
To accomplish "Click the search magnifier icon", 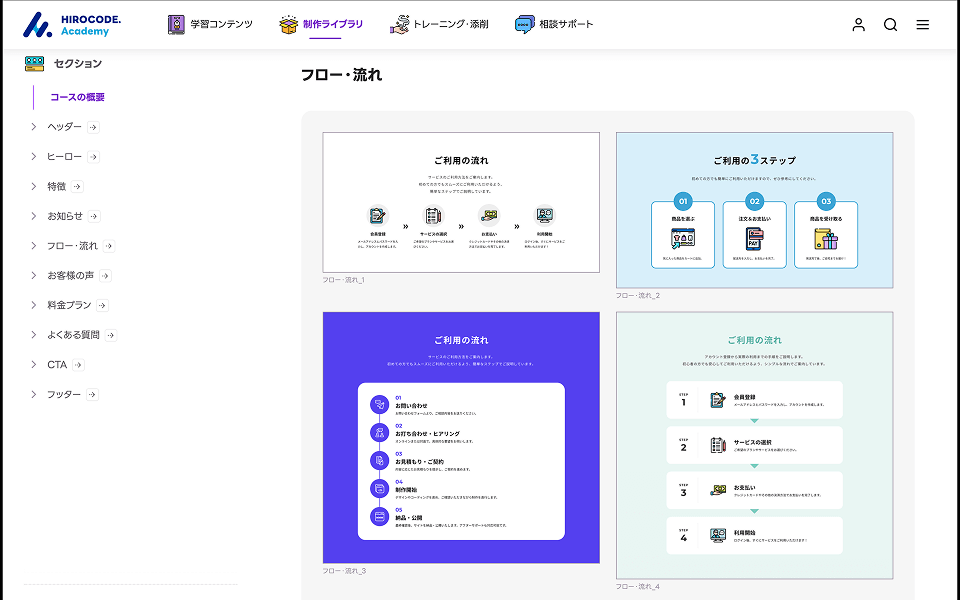I will click(x=890, y=25).
